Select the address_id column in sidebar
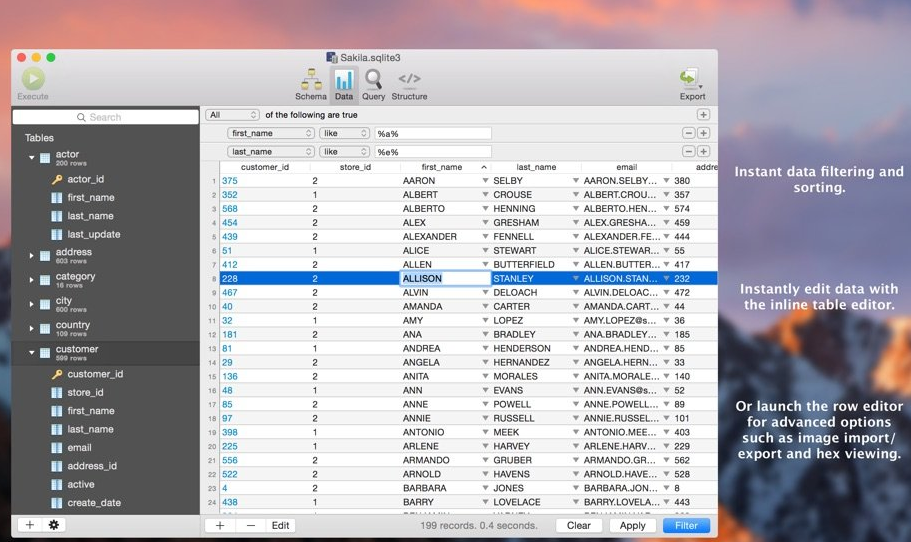911x542 pixels. click(x=92, y=466)
